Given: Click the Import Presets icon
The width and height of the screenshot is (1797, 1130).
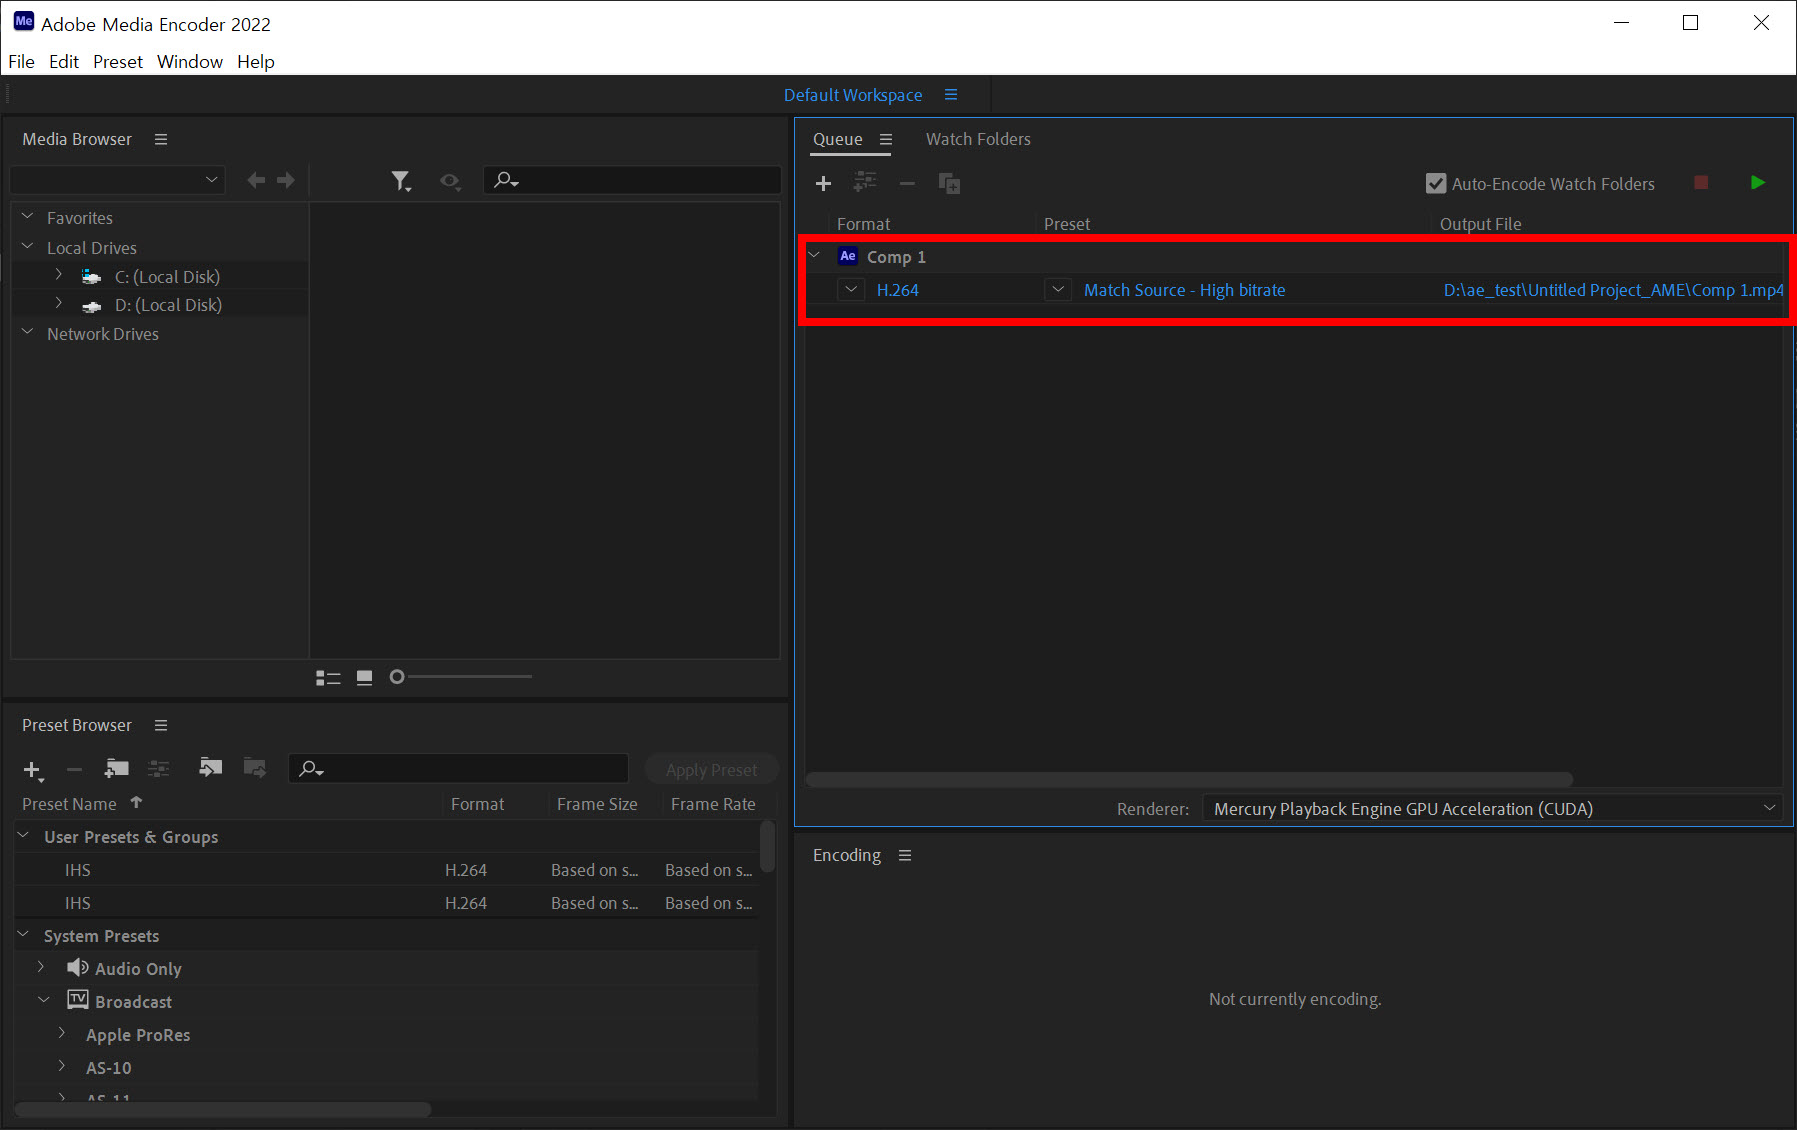Looking at the screenshot, I should [x=210, y=767].
